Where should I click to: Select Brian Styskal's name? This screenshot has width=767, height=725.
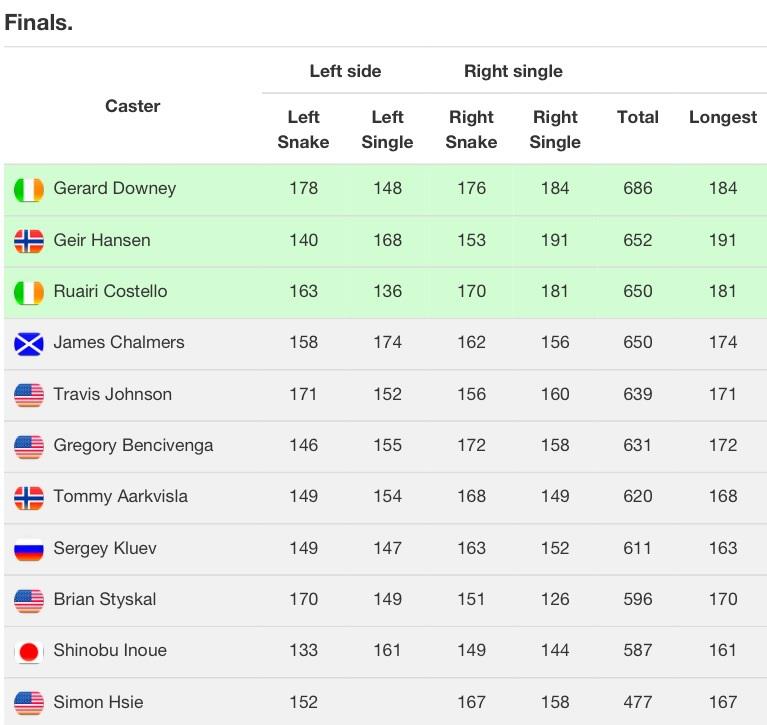click(105, 599)
